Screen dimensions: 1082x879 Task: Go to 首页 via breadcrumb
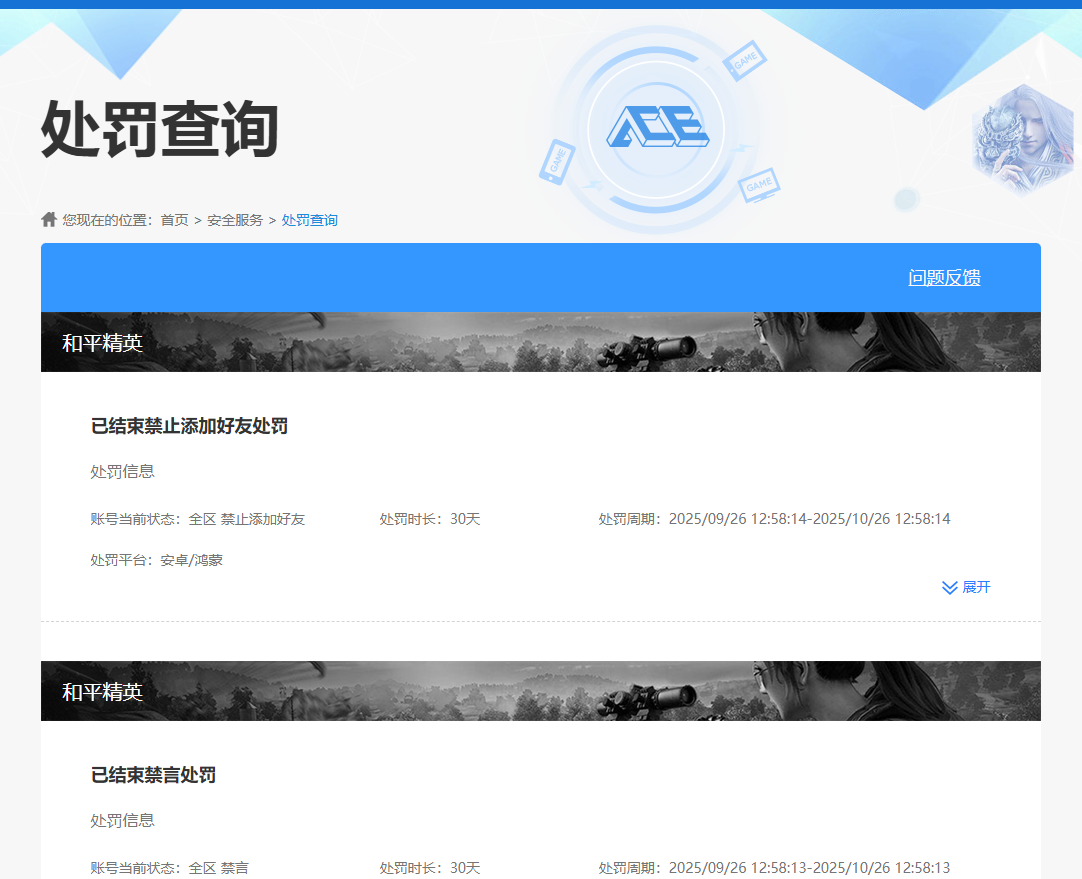[174, 220]
